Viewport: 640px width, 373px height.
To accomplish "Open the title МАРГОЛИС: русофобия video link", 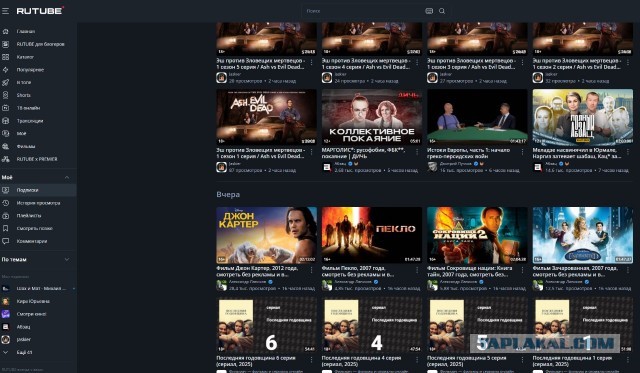I will click(363, 153).
